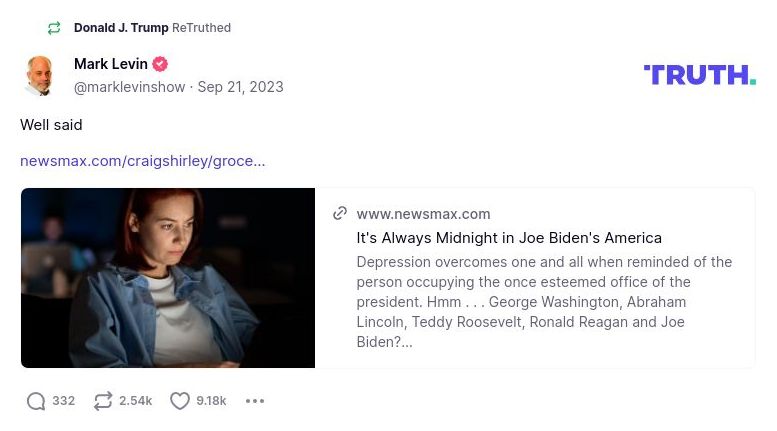Click the 9.18k likes count
Viewport: 777px width, 431px height.
[211, 401]
